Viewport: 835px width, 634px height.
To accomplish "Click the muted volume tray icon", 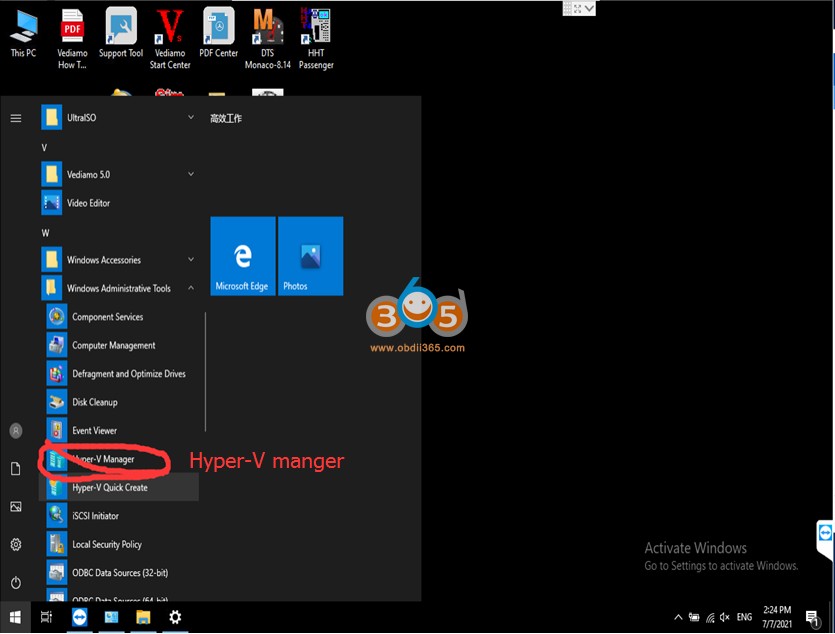I will [724, 617].
